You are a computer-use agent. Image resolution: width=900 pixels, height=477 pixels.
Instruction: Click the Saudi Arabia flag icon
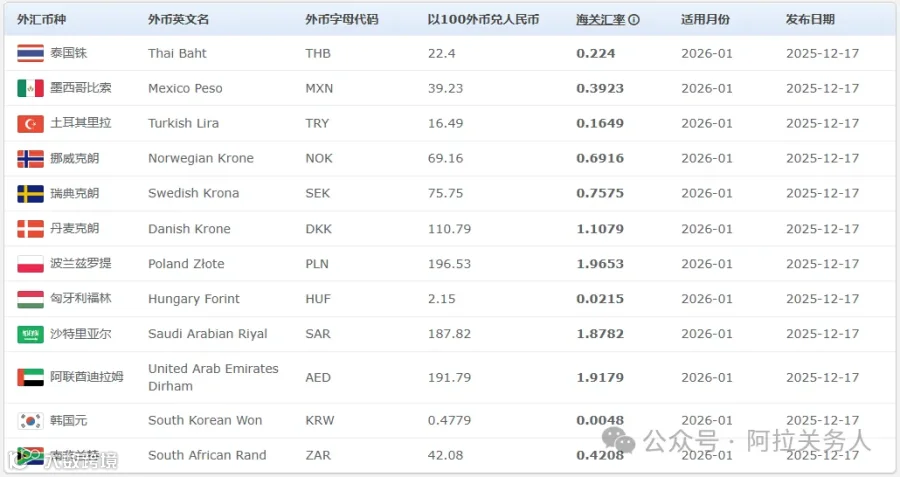(30, 334)
